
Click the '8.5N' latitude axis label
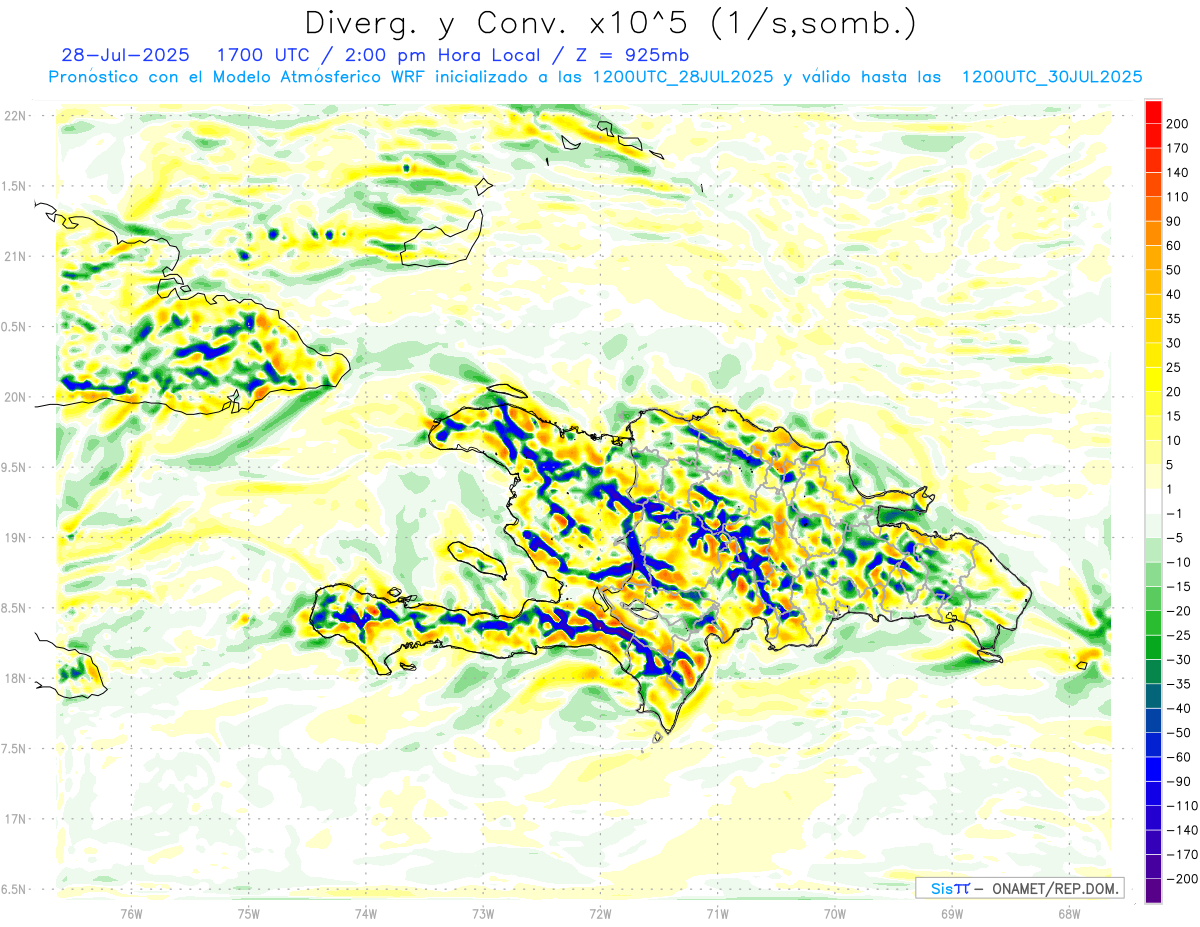click(x=15, y=608)
